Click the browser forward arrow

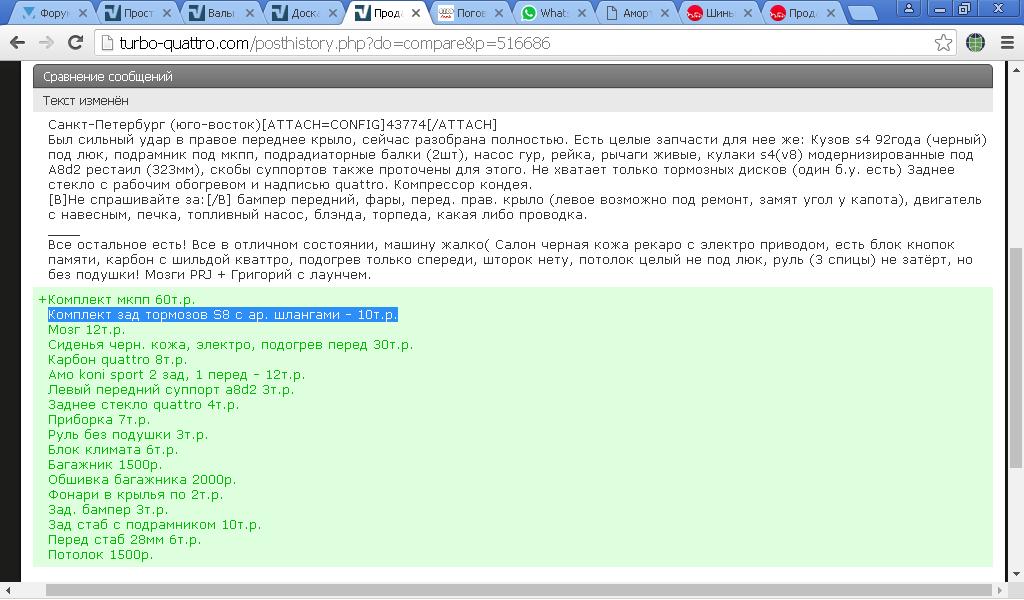click(x=46, y=43)
